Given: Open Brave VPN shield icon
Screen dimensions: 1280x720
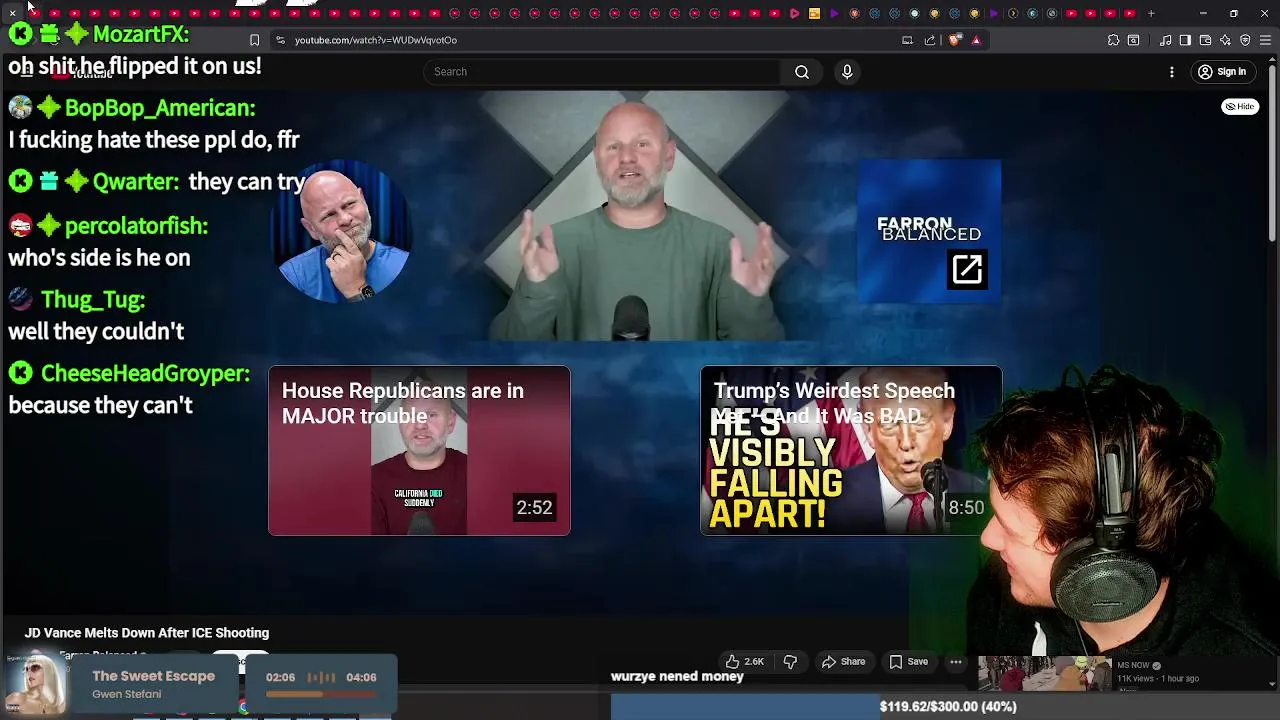Looking at the screenshot, I should 1245,40.
